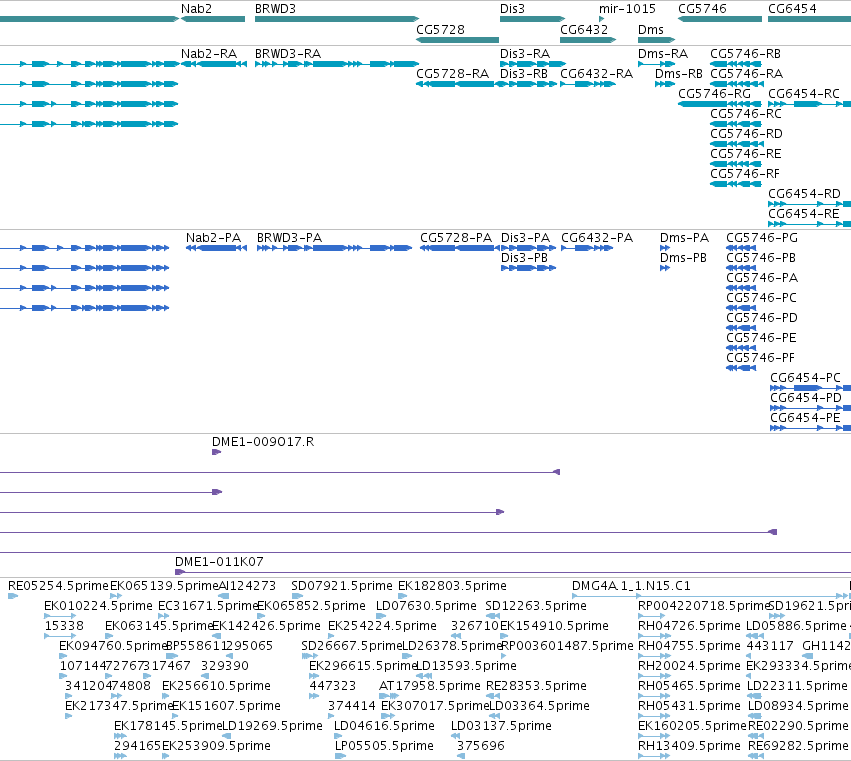Select the LD13593.5prime EST arrow
This screenshot has width=851, height=761.
click(x=424, y=676)
